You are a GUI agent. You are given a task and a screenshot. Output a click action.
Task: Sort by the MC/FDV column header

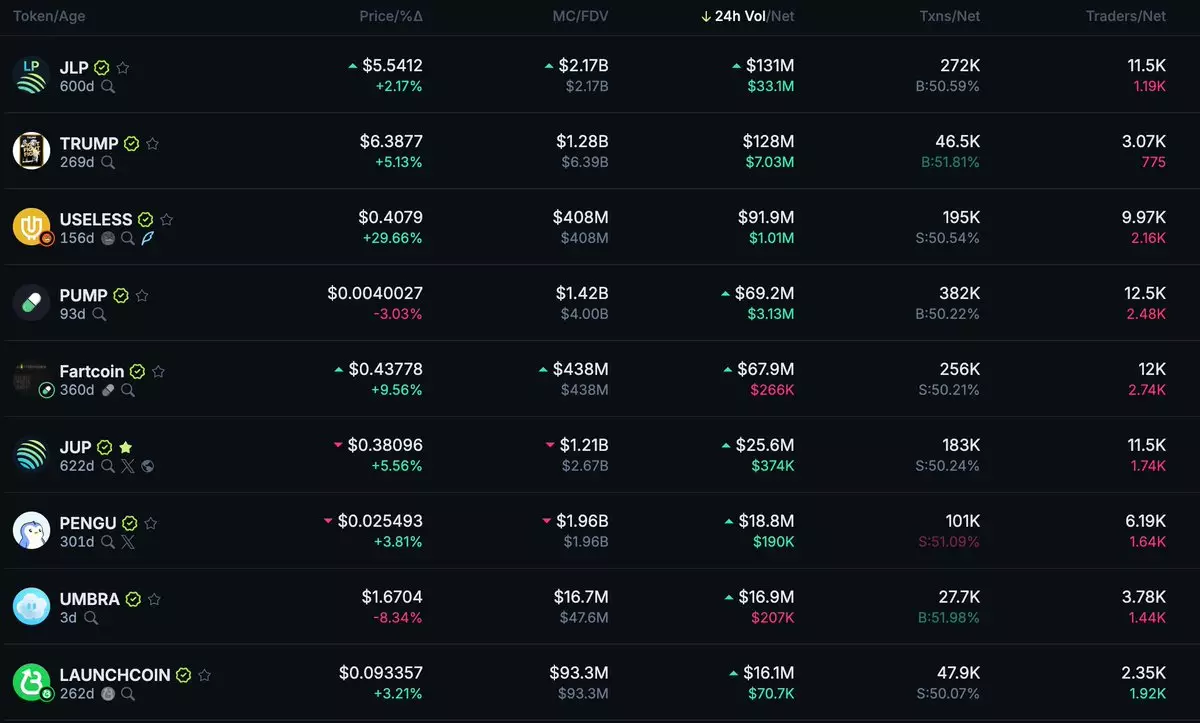click(580, 16)
